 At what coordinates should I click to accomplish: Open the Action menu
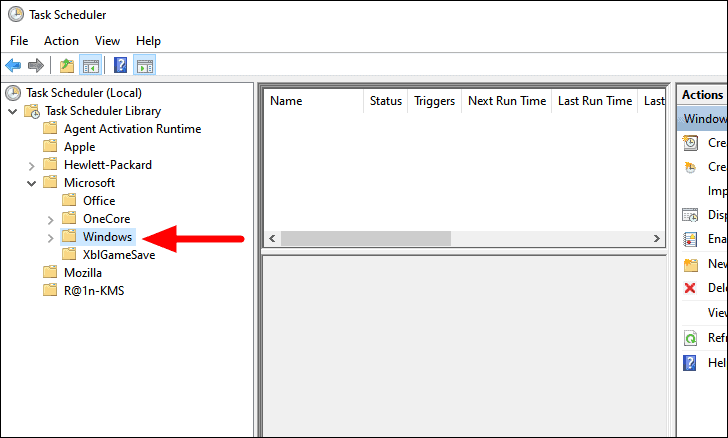coord(61,41)
